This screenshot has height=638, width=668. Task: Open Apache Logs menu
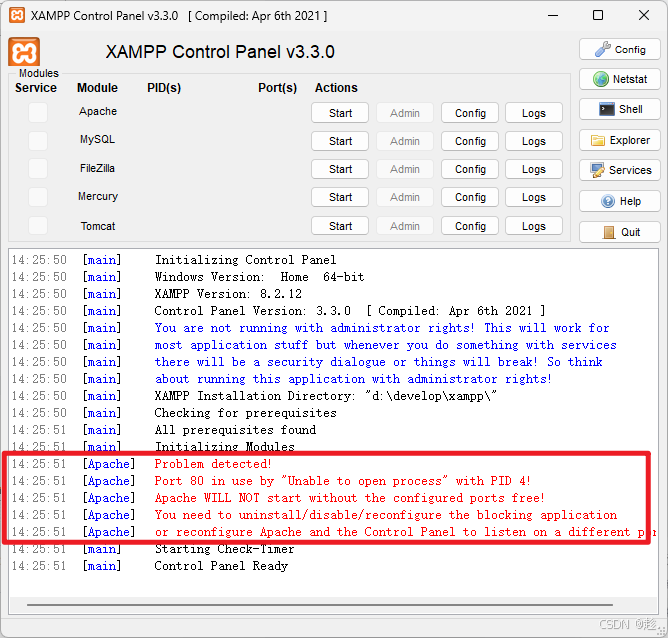[x=534, y=113]
